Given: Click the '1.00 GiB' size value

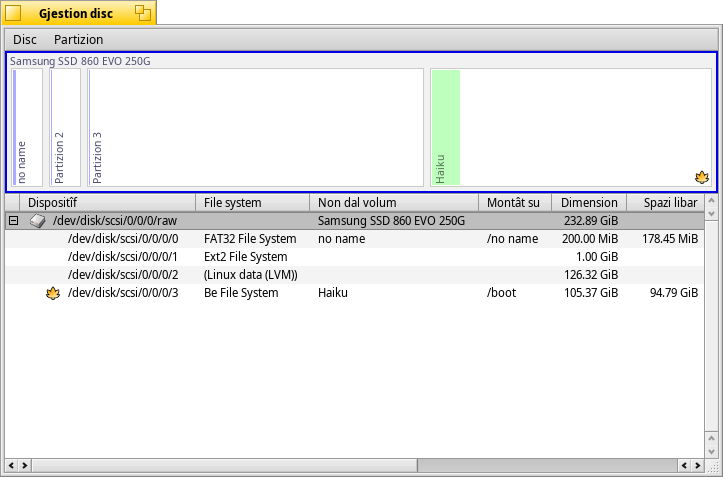Looking at the screenshot, I should (x=597, y=257).
